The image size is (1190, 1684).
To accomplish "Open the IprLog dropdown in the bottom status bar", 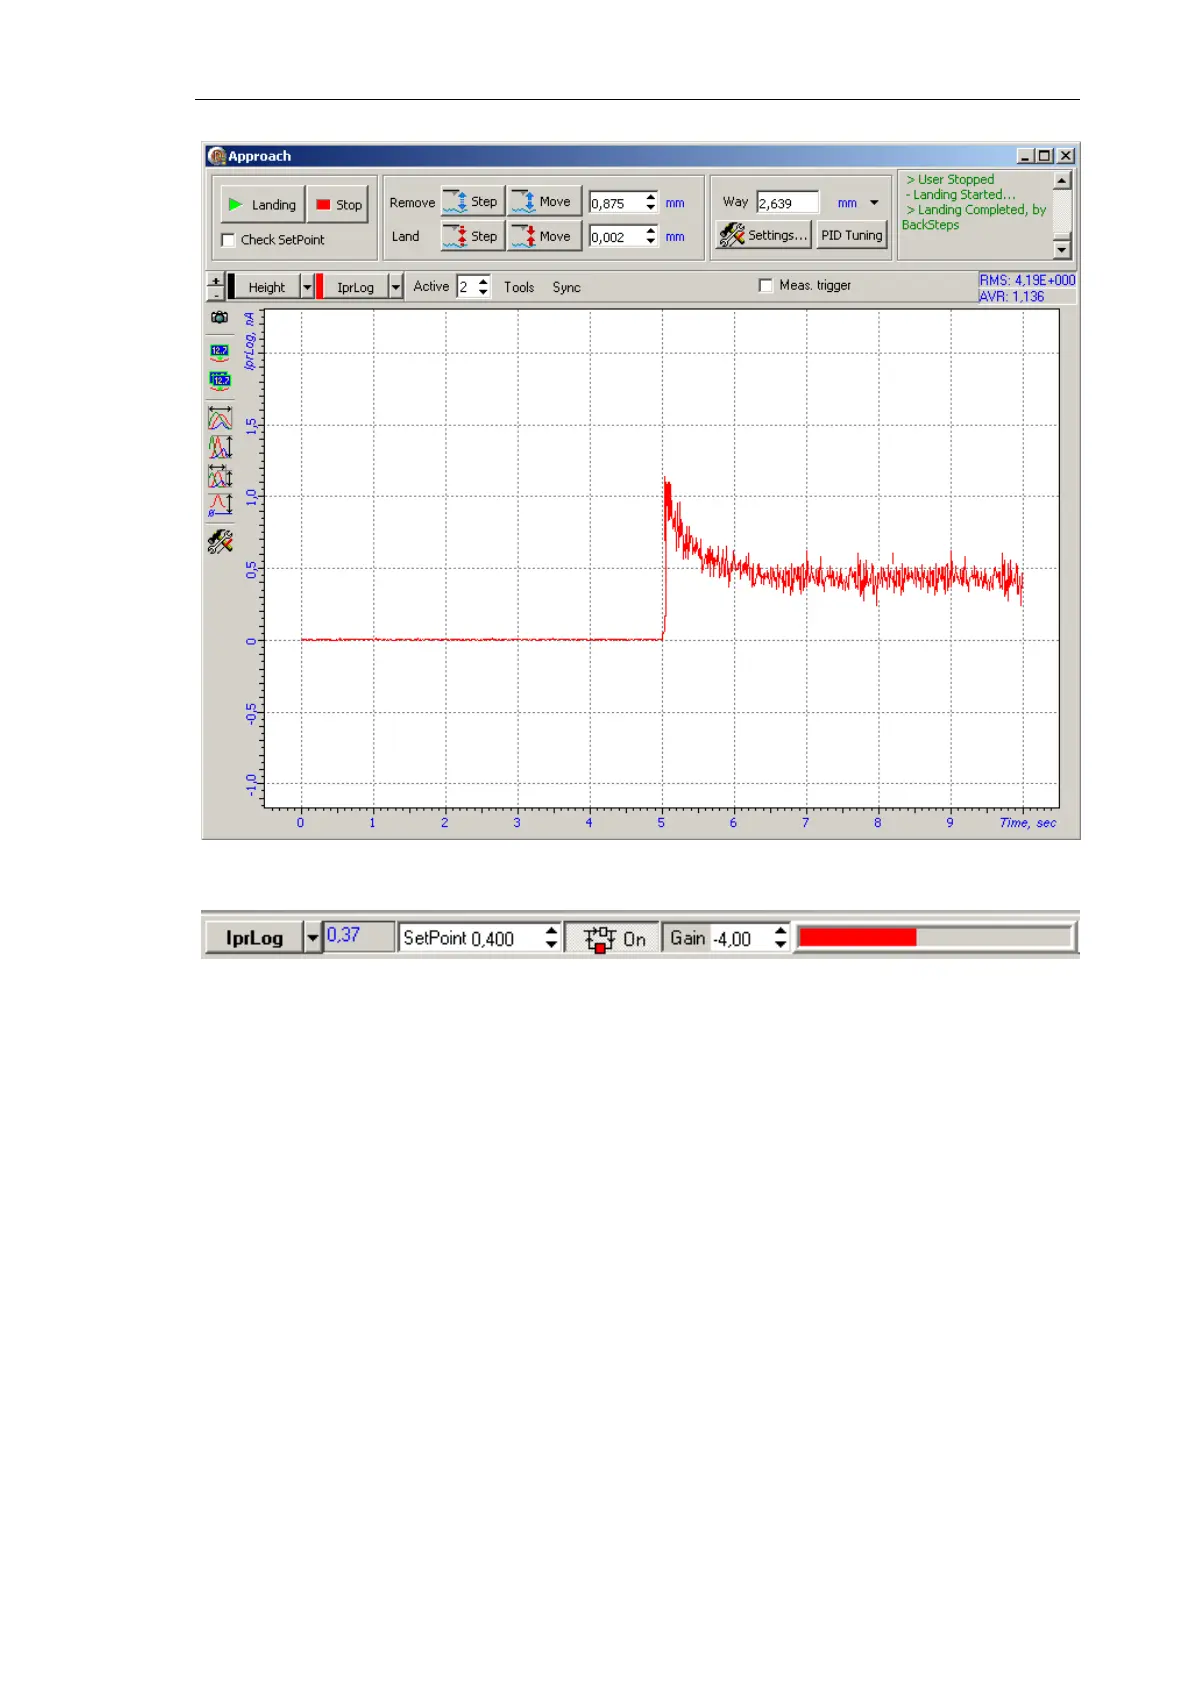I will pyautogui.click(x=312, y=938).
